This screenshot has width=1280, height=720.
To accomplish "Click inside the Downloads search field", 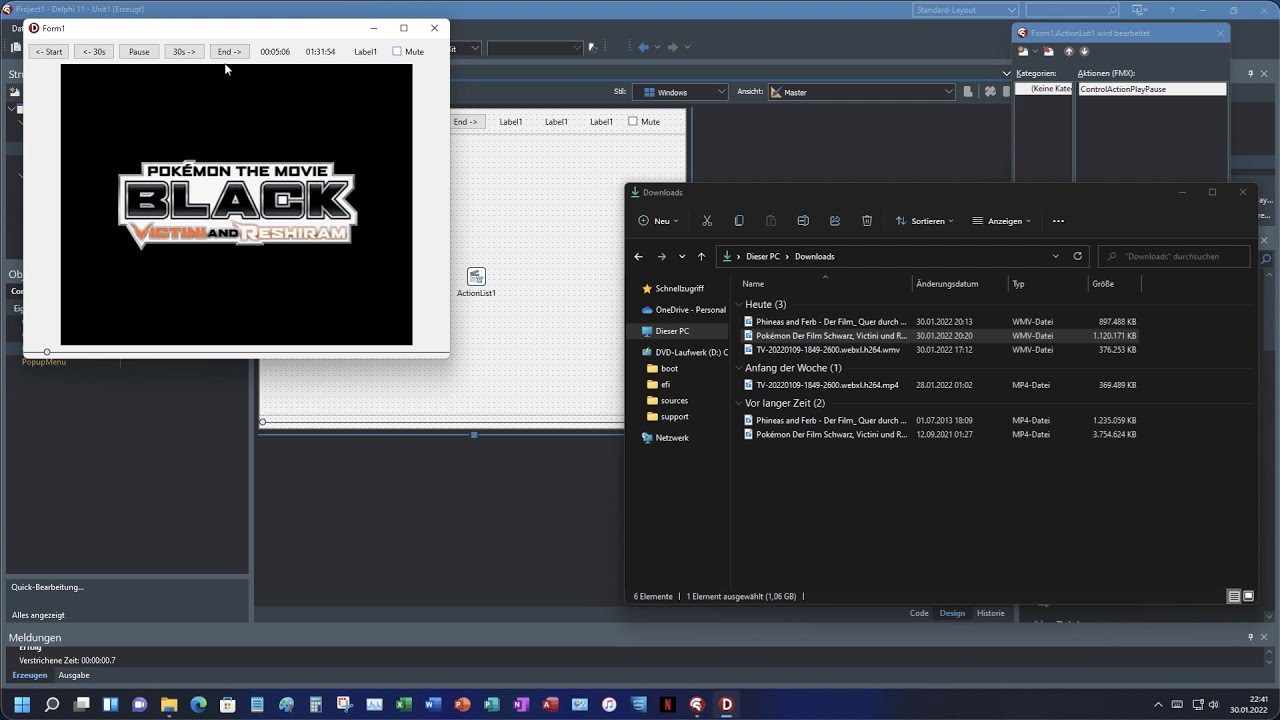I will [x=1174, y=256].
